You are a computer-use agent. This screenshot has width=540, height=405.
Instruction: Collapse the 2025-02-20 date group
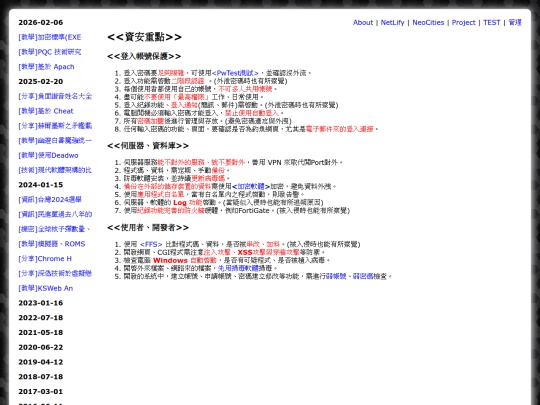(x=41, y=82)
